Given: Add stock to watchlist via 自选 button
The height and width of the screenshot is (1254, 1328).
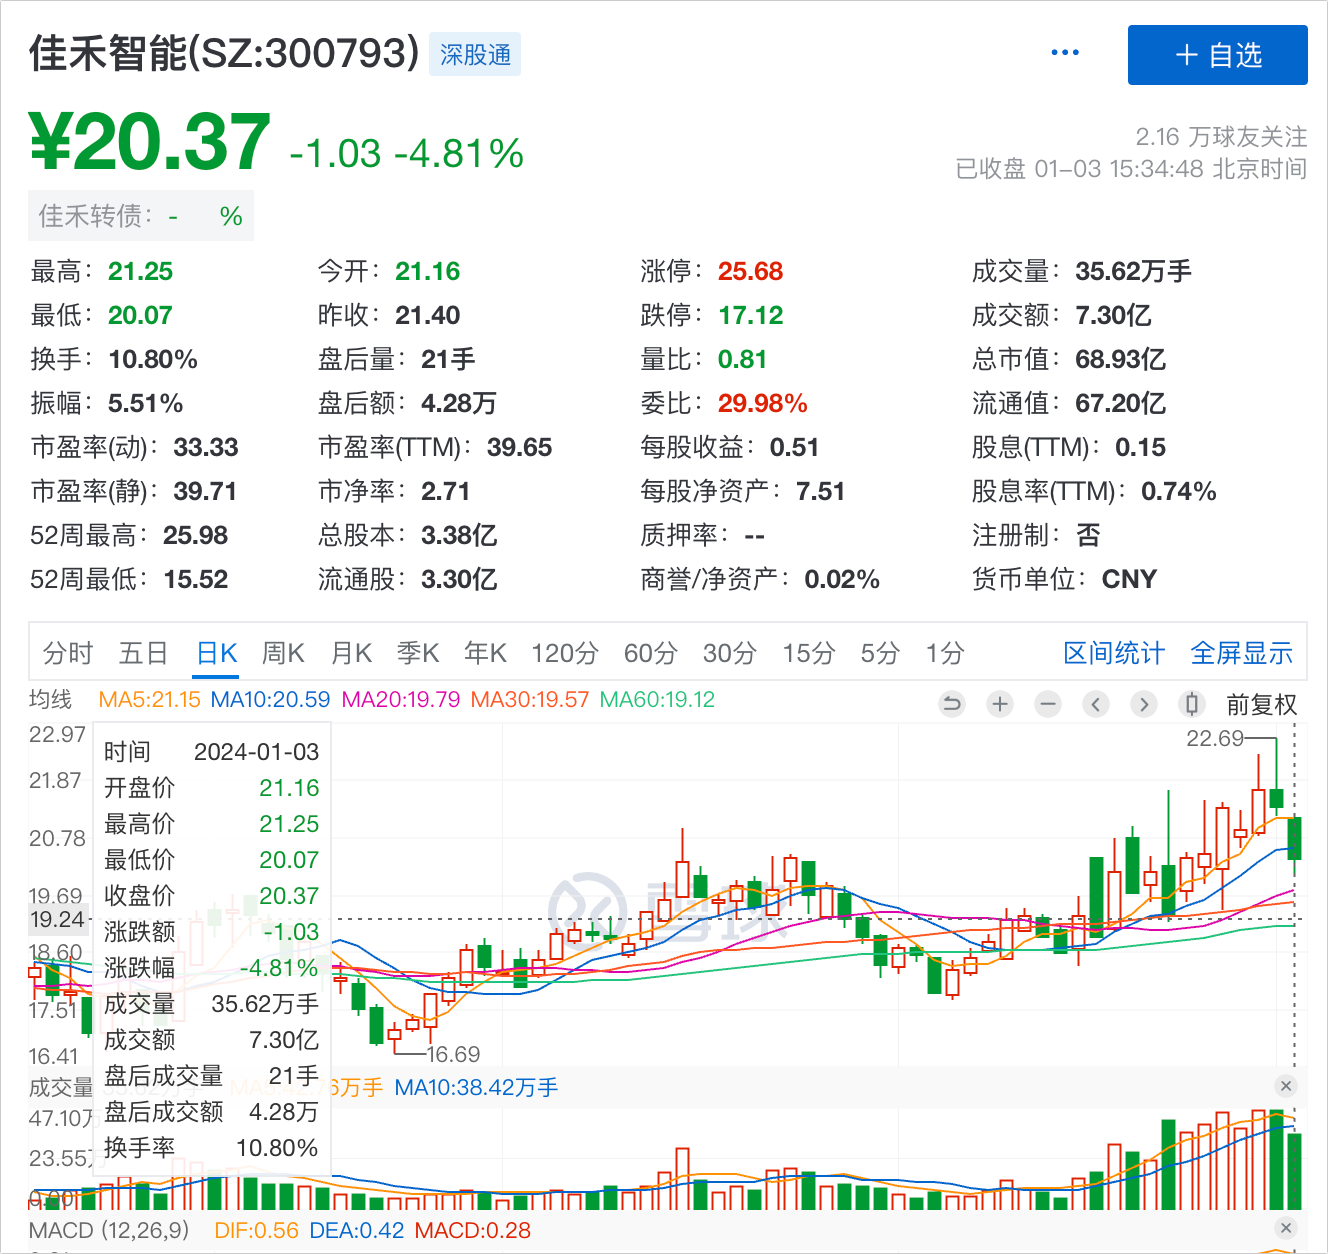Looking at the screenshot, I should (1217, 55).
